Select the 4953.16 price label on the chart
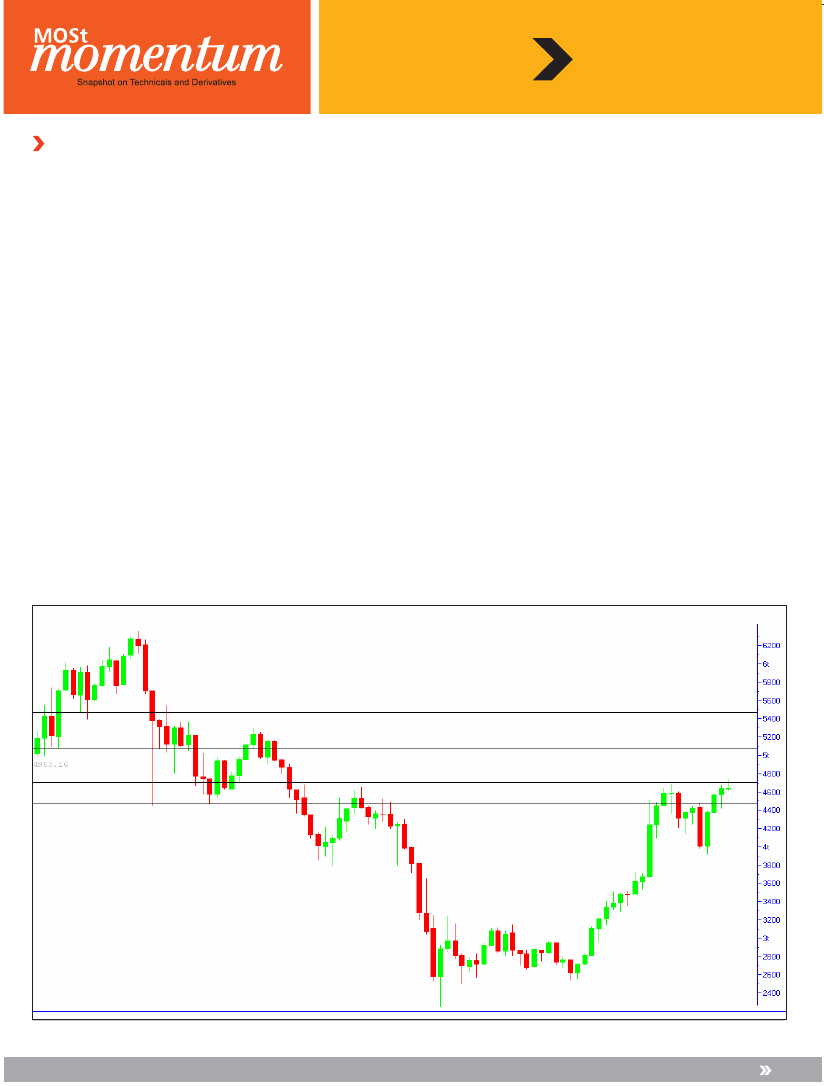 point(50,764)
